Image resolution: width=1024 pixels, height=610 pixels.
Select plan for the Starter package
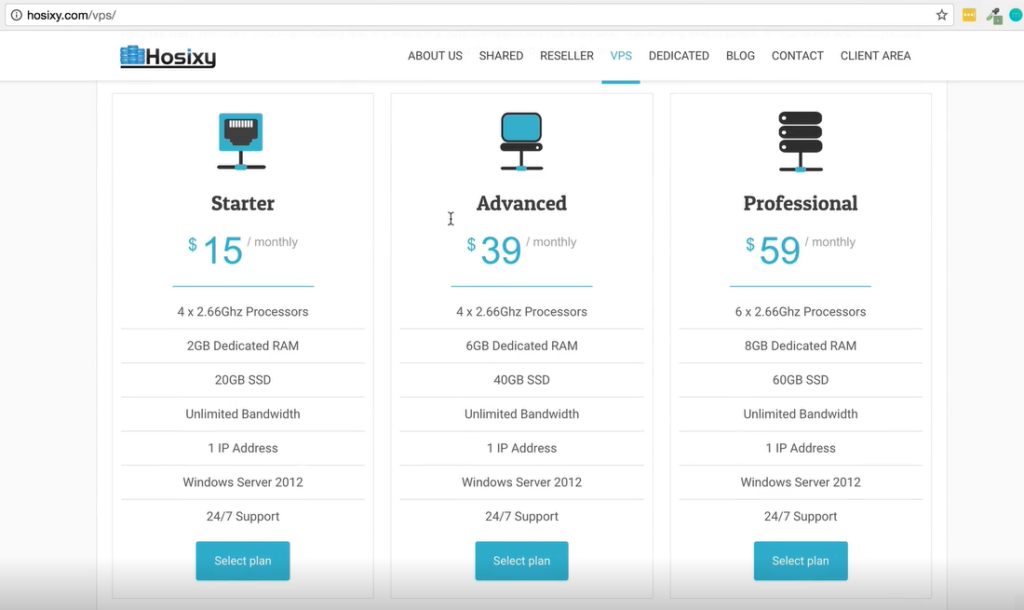pyautogui.click(x=243, y=561)
